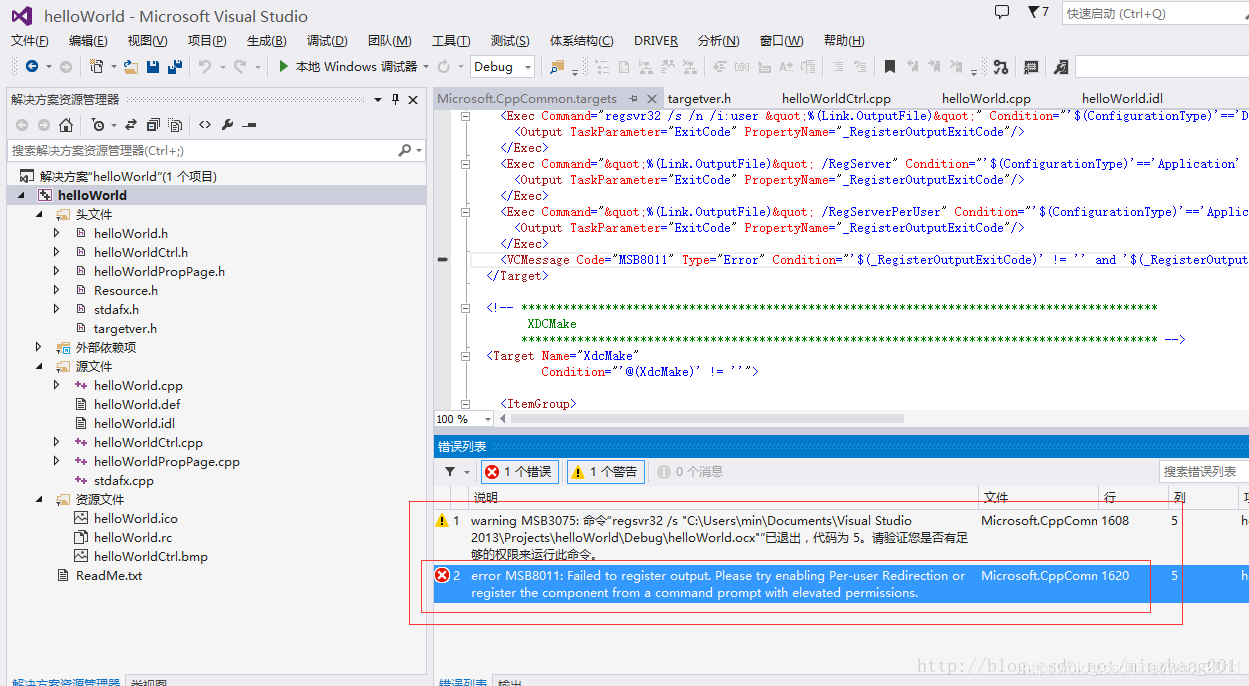Select helloWorld.ico resource file
The height and width of the screenshot is (686, 1249).
pyautogui.click(x=136, y=518)
